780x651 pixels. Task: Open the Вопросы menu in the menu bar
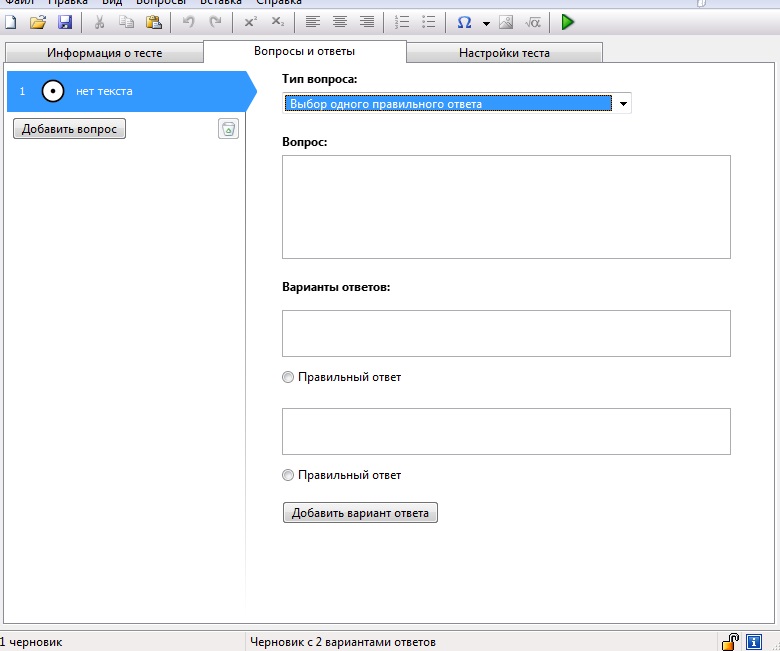[x=160, y=3]
